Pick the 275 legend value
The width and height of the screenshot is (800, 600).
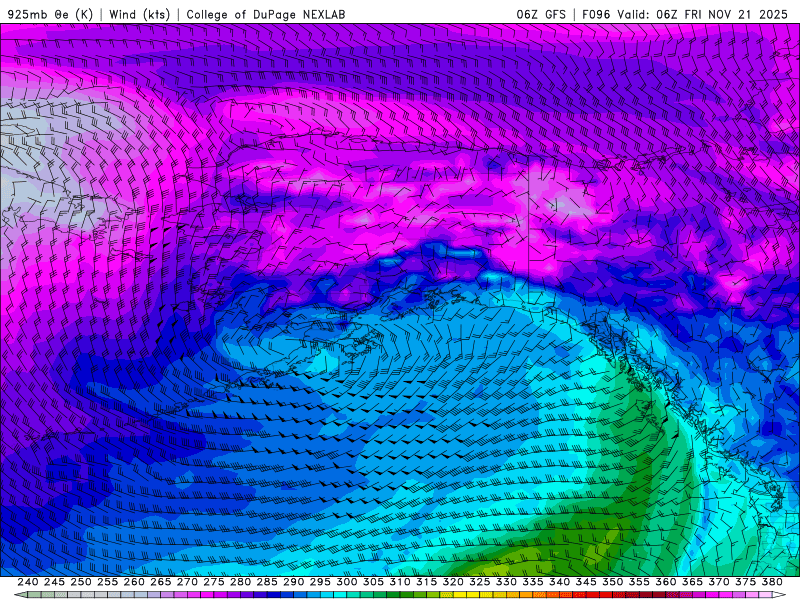214,582
